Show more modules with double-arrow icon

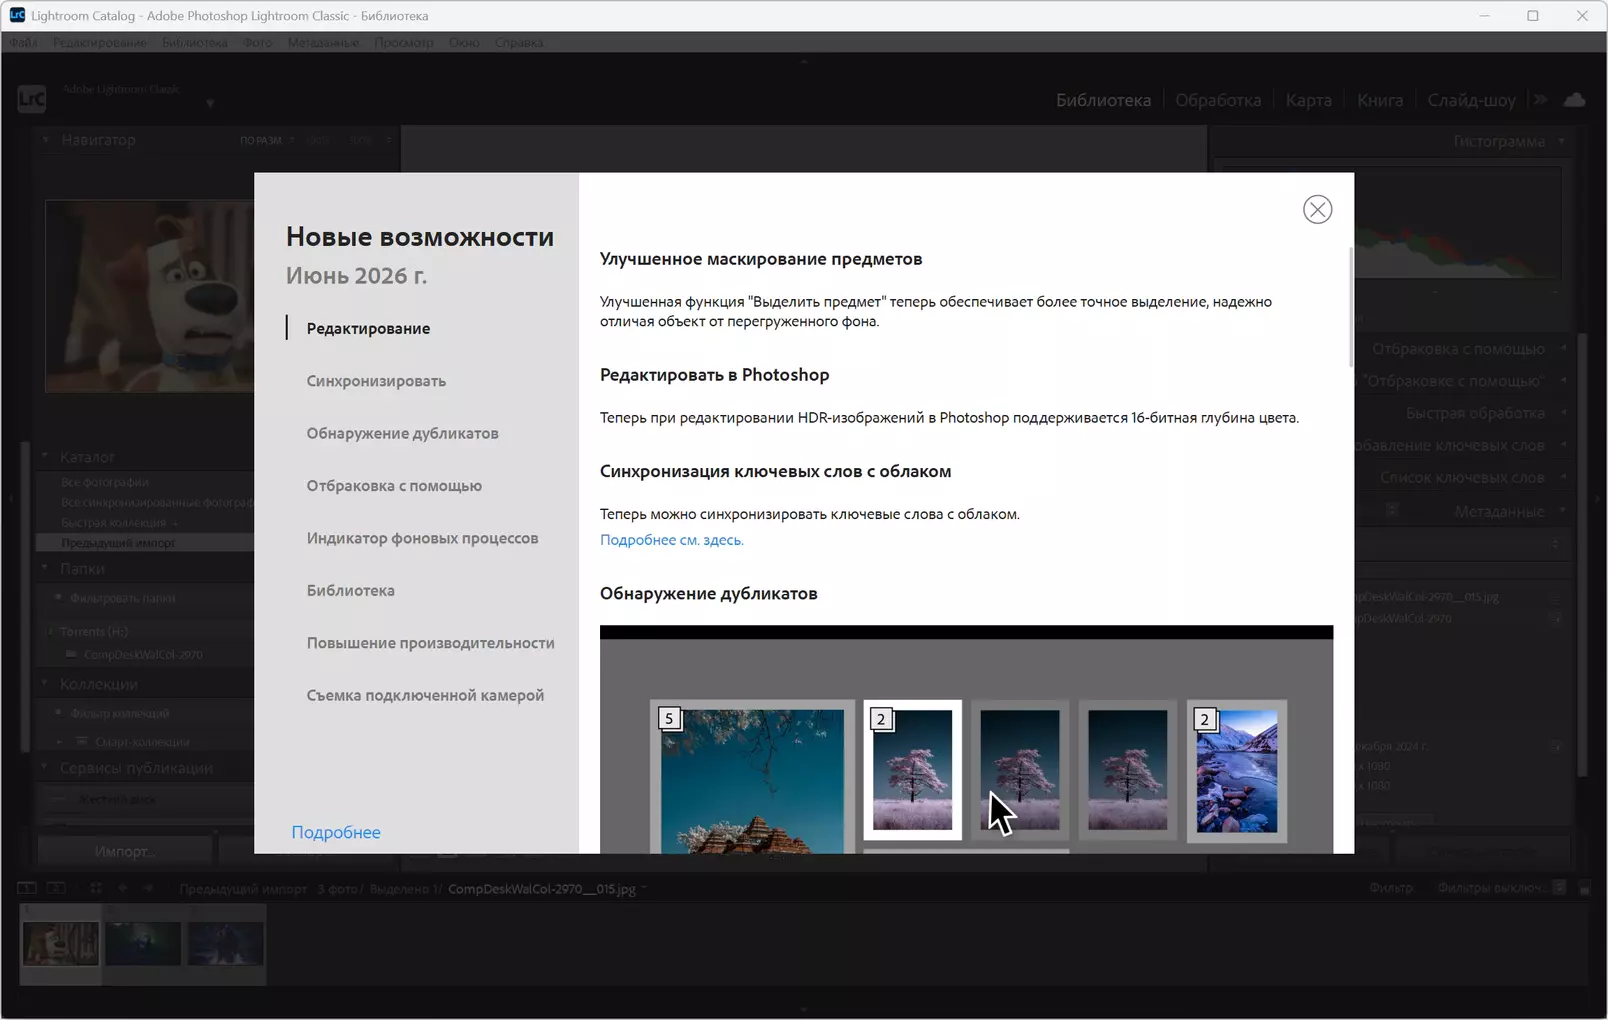click(x=1541, y=99)
